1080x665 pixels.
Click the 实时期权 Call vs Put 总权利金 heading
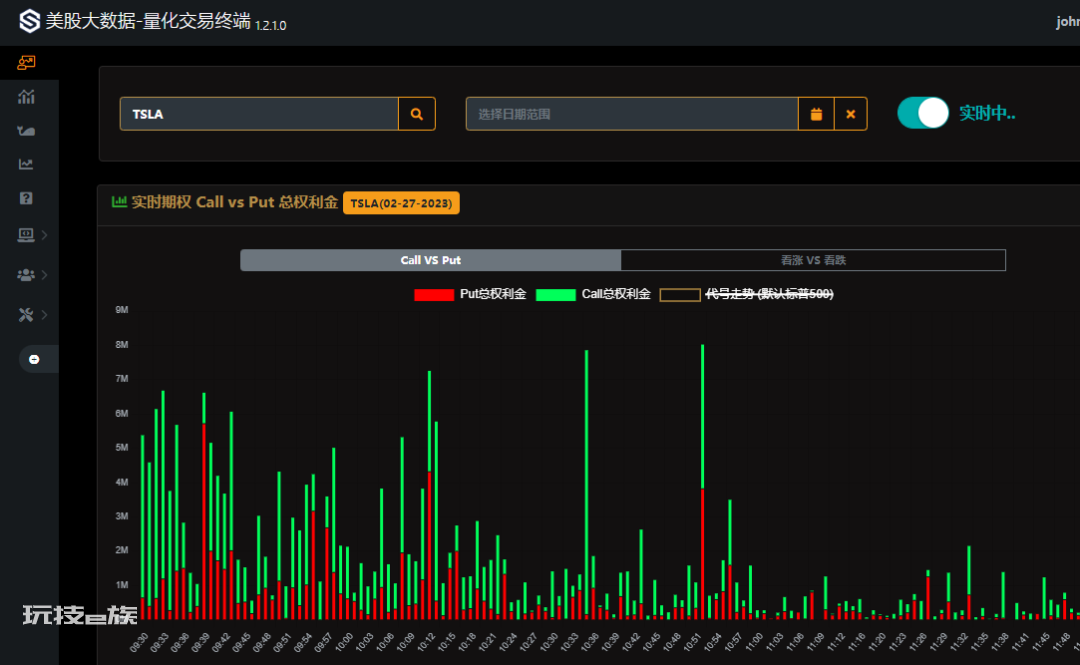pyautogui.click(x=234, y=202)
